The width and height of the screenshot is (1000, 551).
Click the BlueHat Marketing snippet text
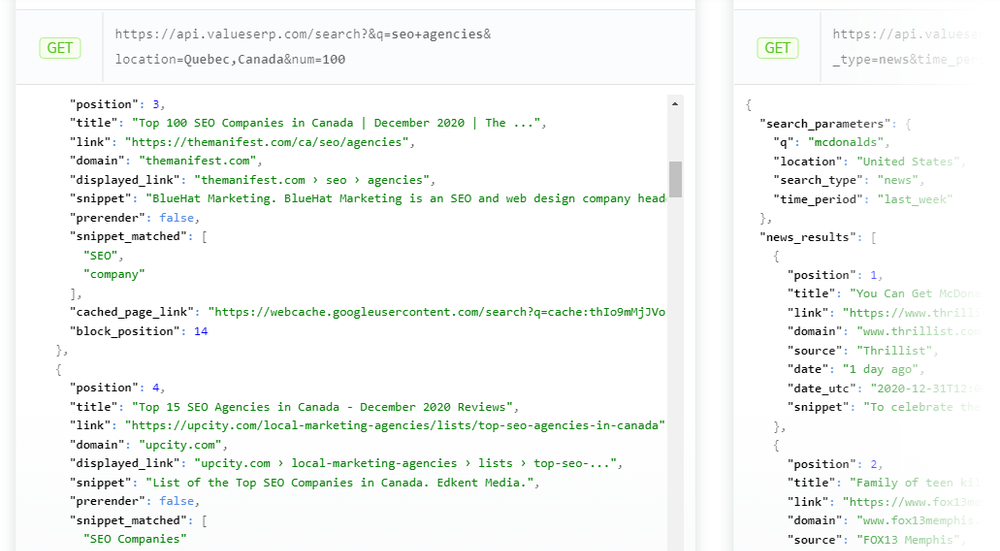(406, 198)
